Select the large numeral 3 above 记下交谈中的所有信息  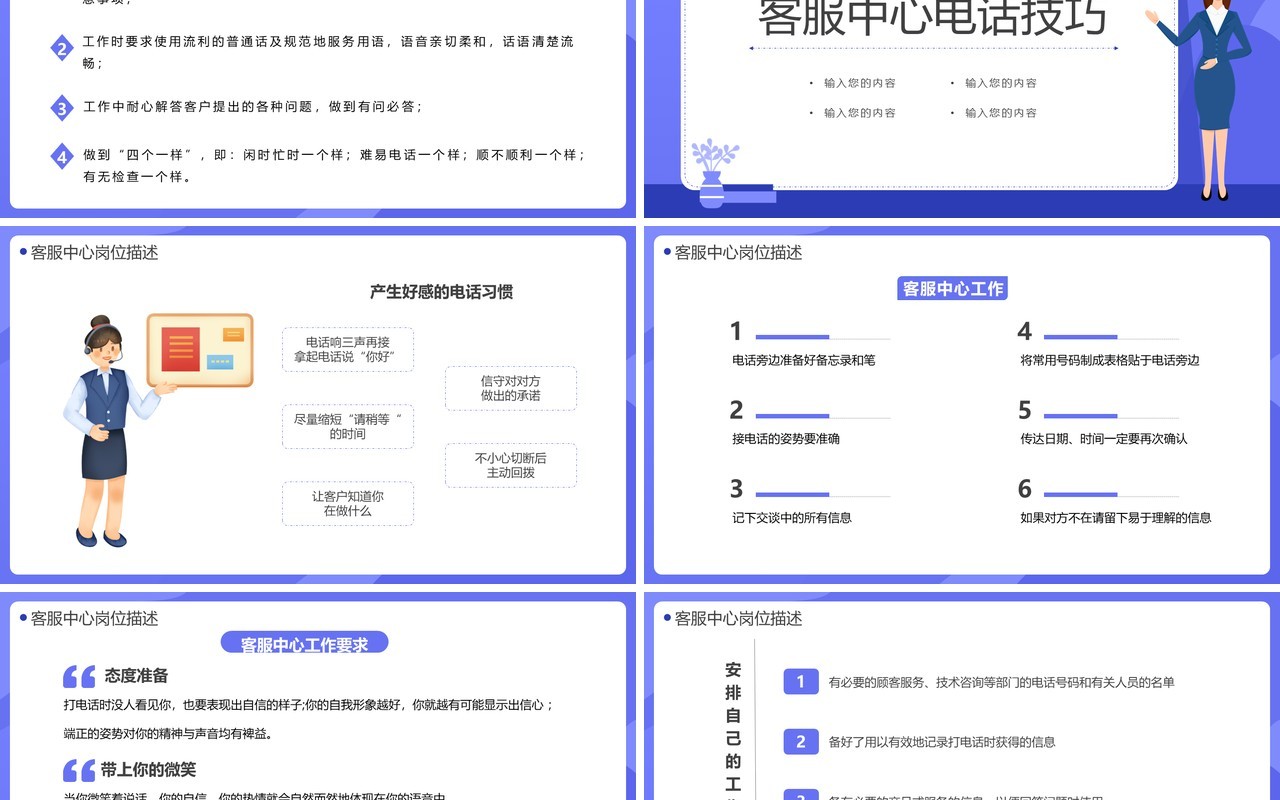[736, 489]
